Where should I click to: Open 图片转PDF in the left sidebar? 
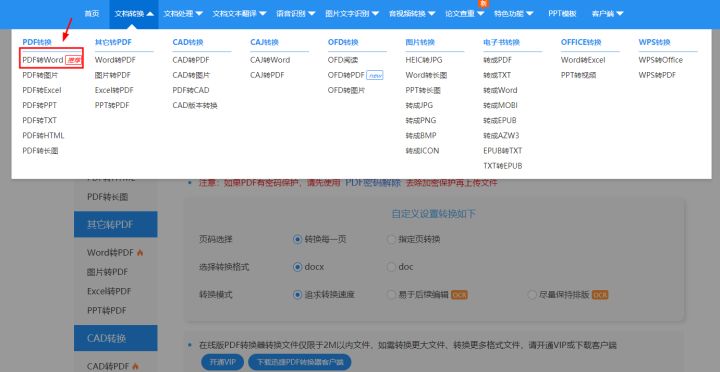pos(107,272)
